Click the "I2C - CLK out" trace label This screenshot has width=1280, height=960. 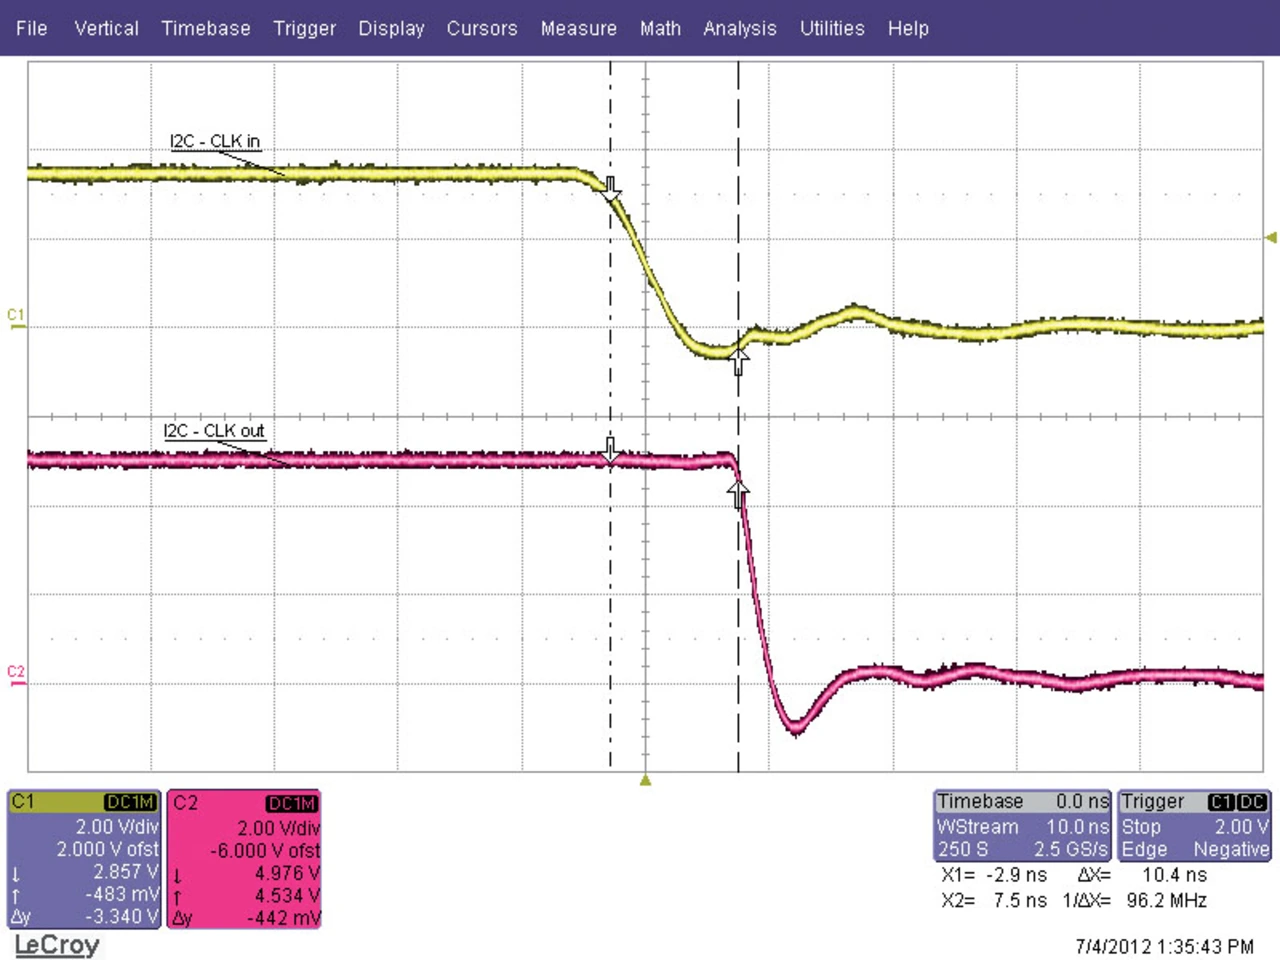pyautogui.click(x=214, y=431)
